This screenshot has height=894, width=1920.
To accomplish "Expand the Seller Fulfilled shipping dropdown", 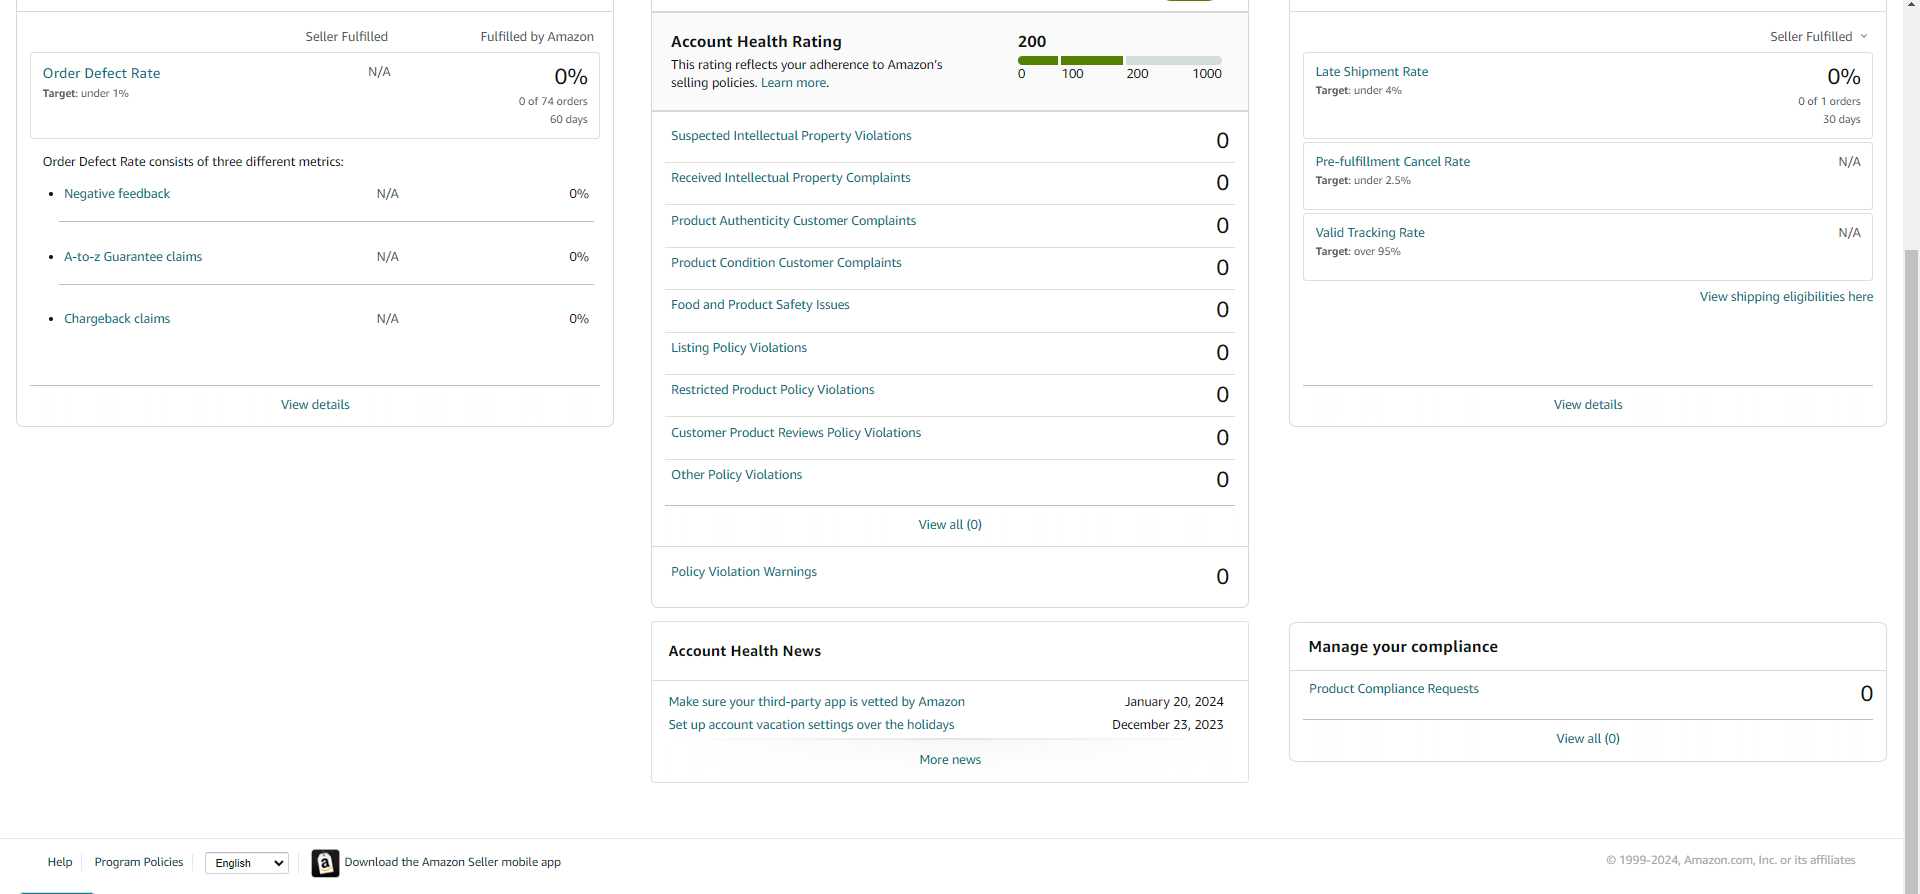I will [x=1818, y=37].
